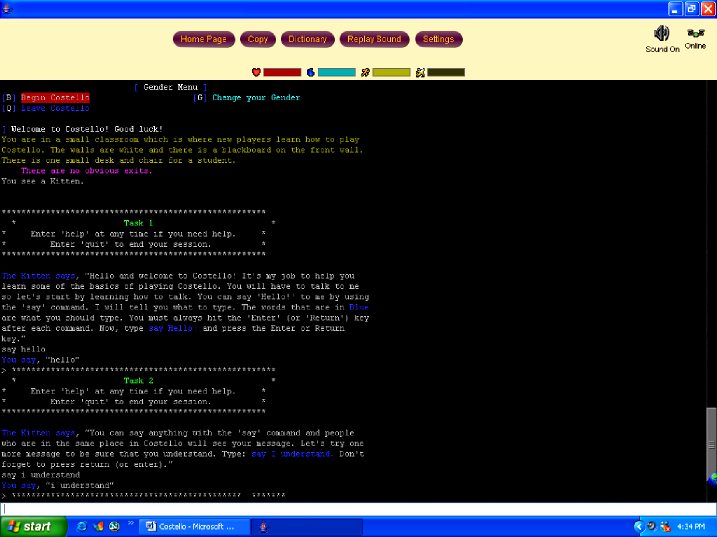Expand hidden system tray icons arrow
This screenshot has height=537, width=717.
click(x=638, y=527)
